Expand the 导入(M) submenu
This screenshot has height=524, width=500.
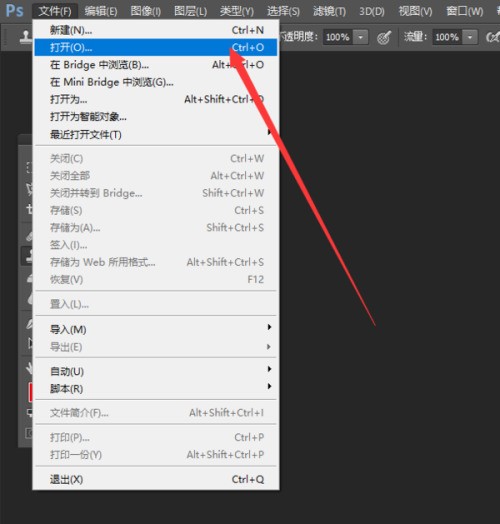tap(156, 330)
